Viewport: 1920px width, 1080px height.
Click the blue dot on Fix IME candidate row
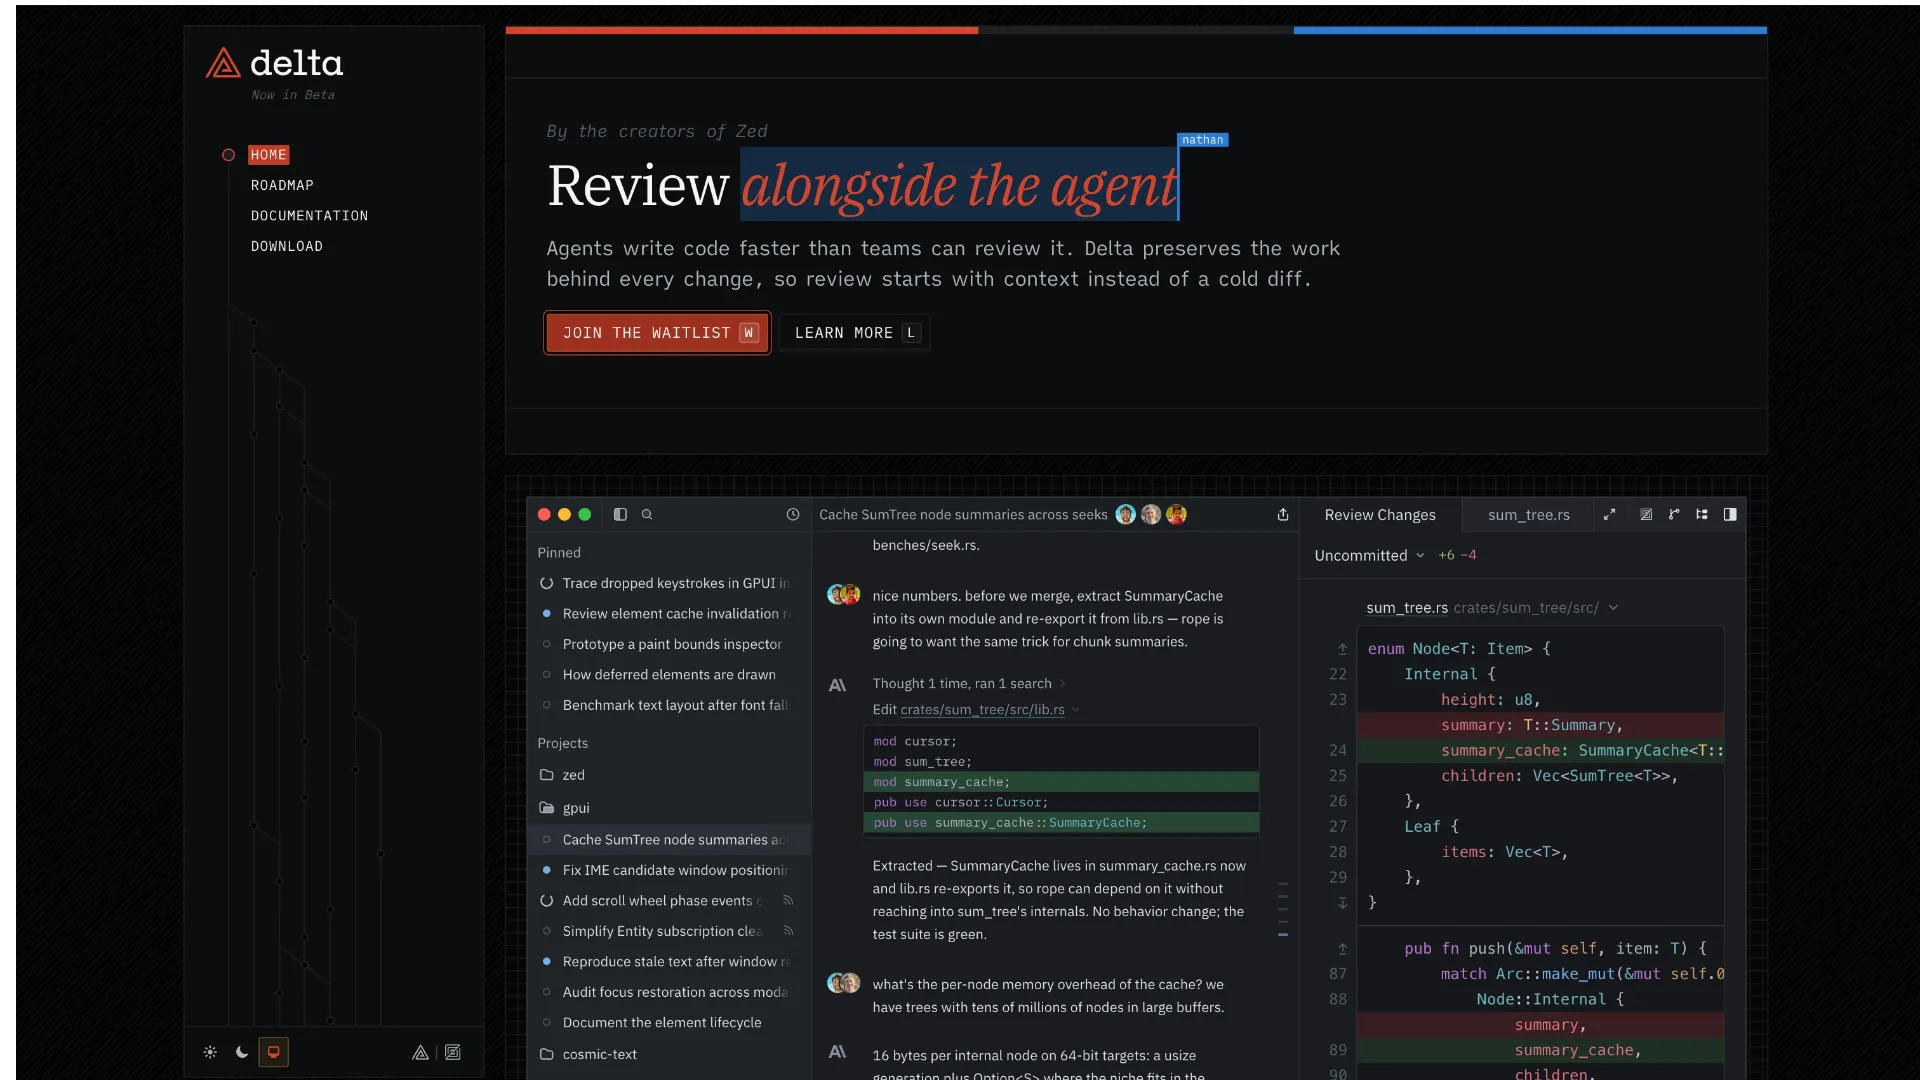(547, 870)
